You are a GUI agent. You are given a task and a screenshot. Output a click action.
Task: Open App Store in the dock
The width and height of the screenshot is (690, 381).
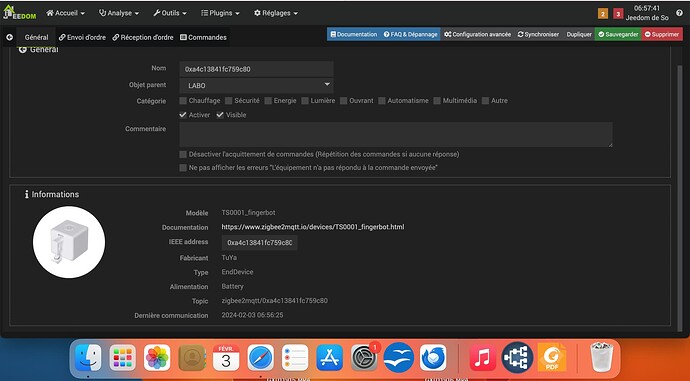point(329,357)
